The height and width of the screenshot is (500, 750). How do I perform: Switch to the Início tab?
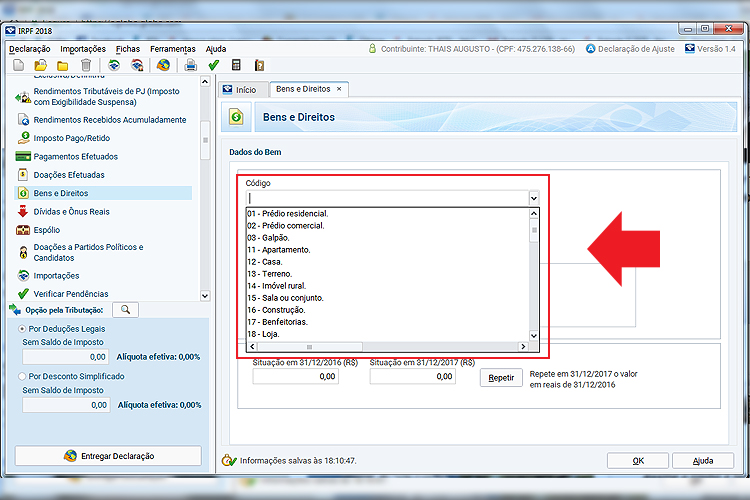tap(243, 89)
